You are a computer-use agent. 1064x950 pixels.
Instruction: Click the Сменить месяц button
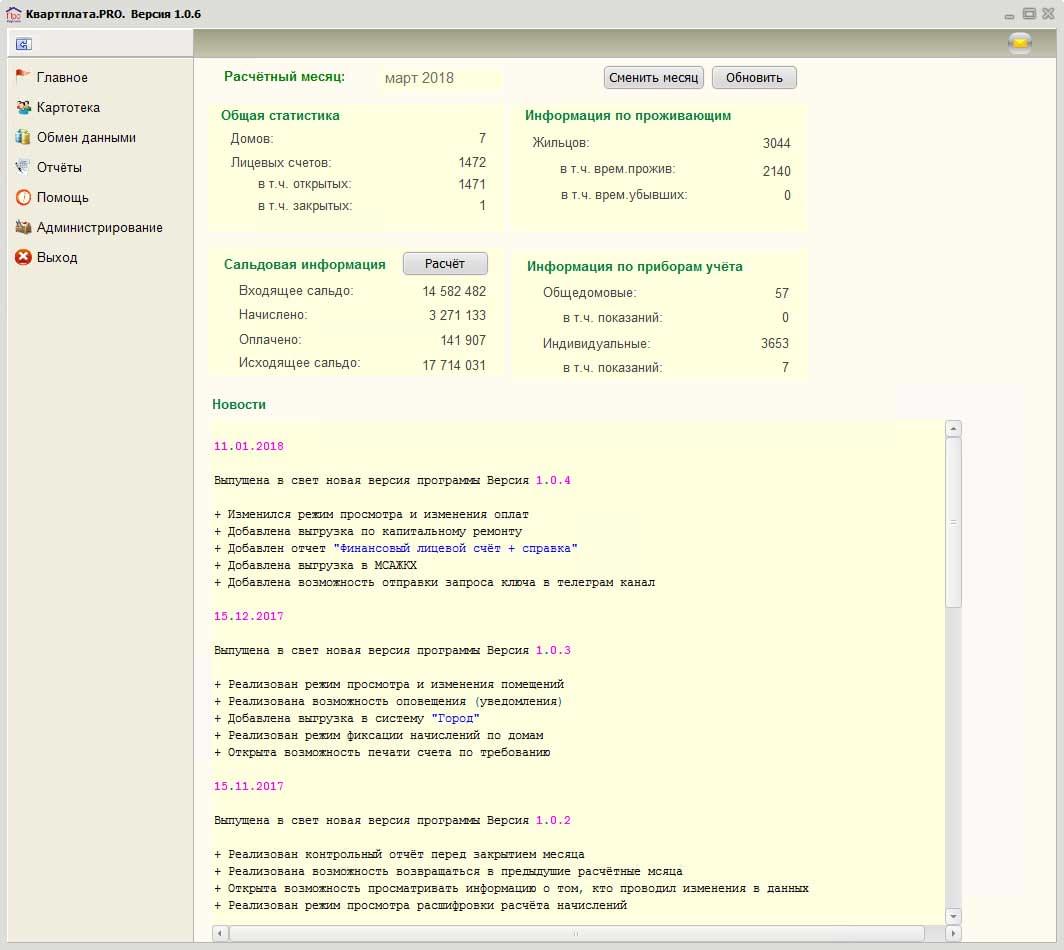pos(653,77)
